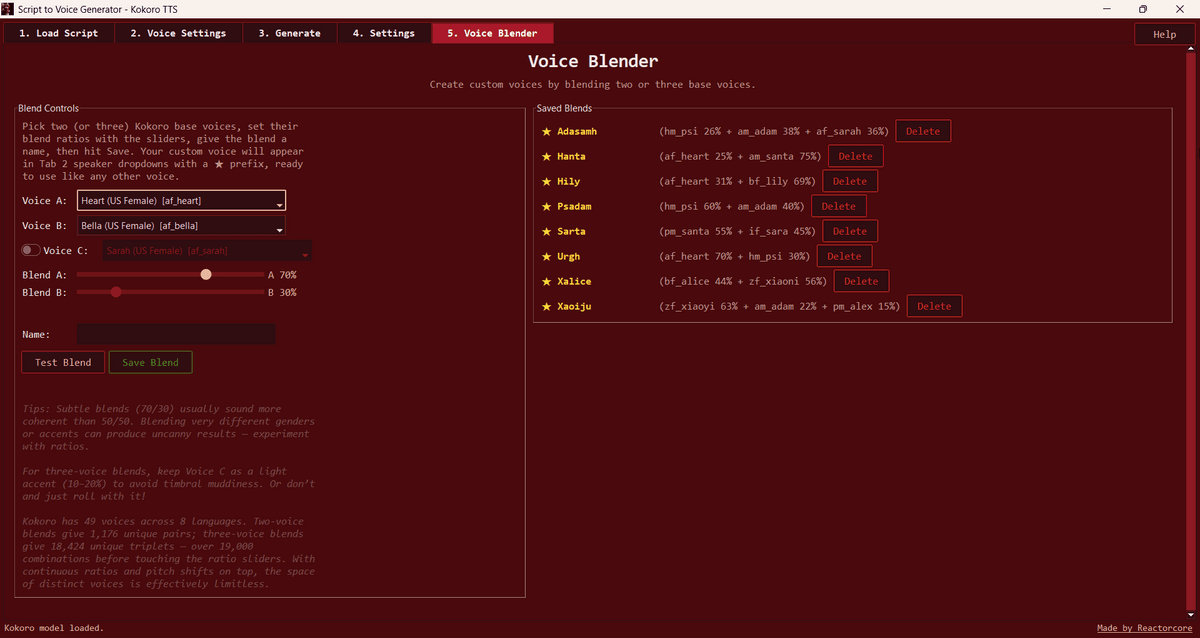Click the Xaoiju blend name

click(574, 306)
